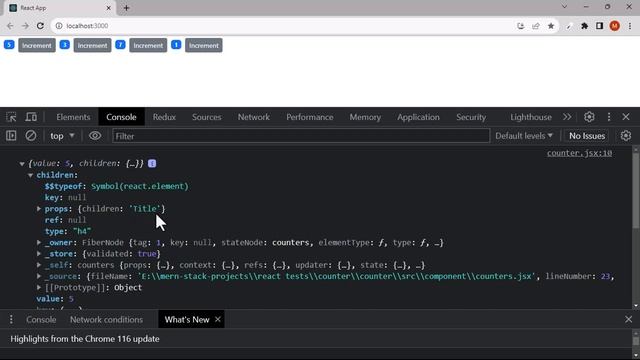Open the Redux tab

point(164,117)
